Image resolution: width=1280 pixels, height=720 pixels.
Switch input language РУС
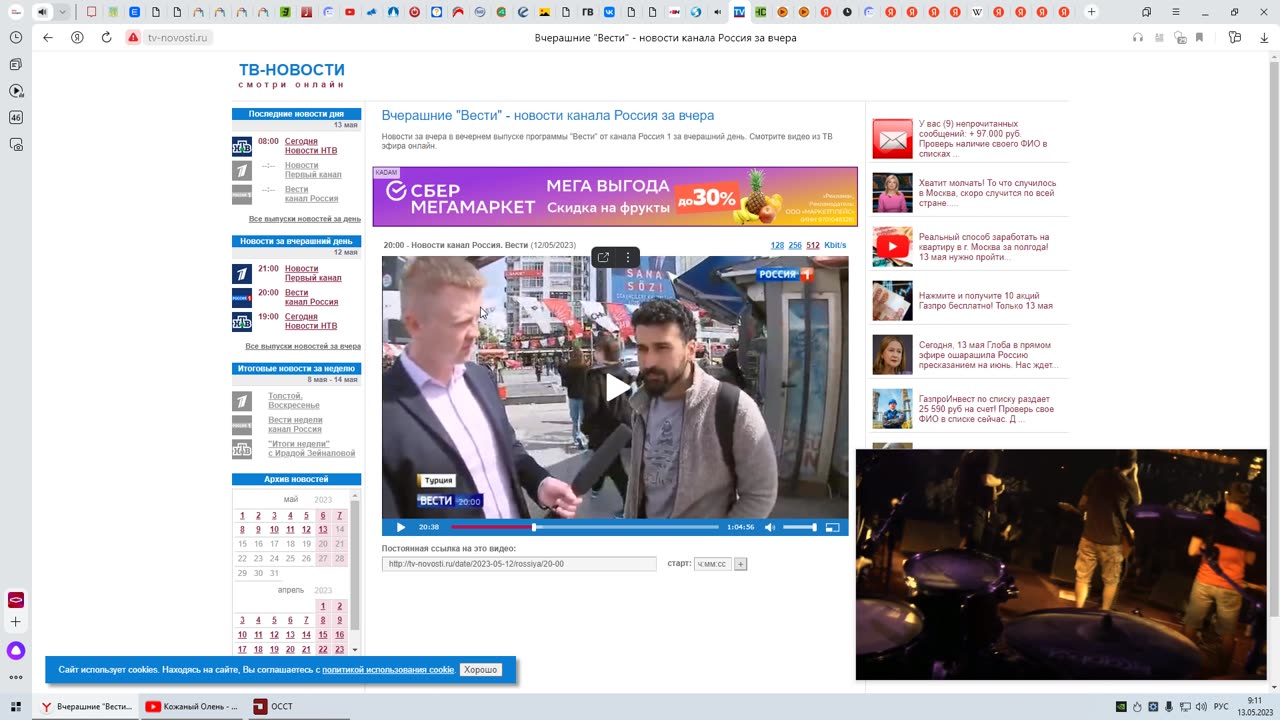click(1221, 707)
